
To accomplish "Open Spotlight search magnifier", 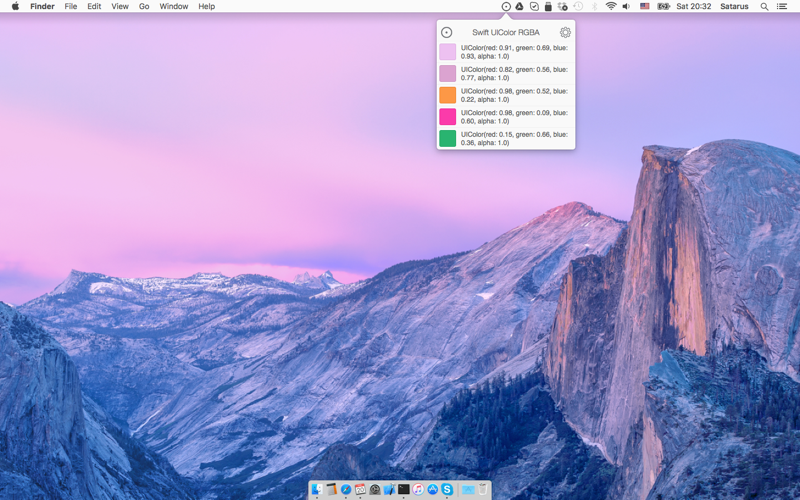I will [x=764, y=6].
